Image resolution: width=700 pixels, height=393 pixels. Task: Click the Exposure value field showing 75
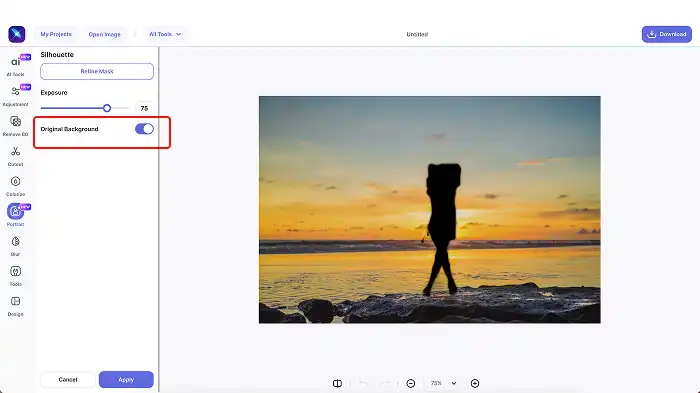pos(144,109)
